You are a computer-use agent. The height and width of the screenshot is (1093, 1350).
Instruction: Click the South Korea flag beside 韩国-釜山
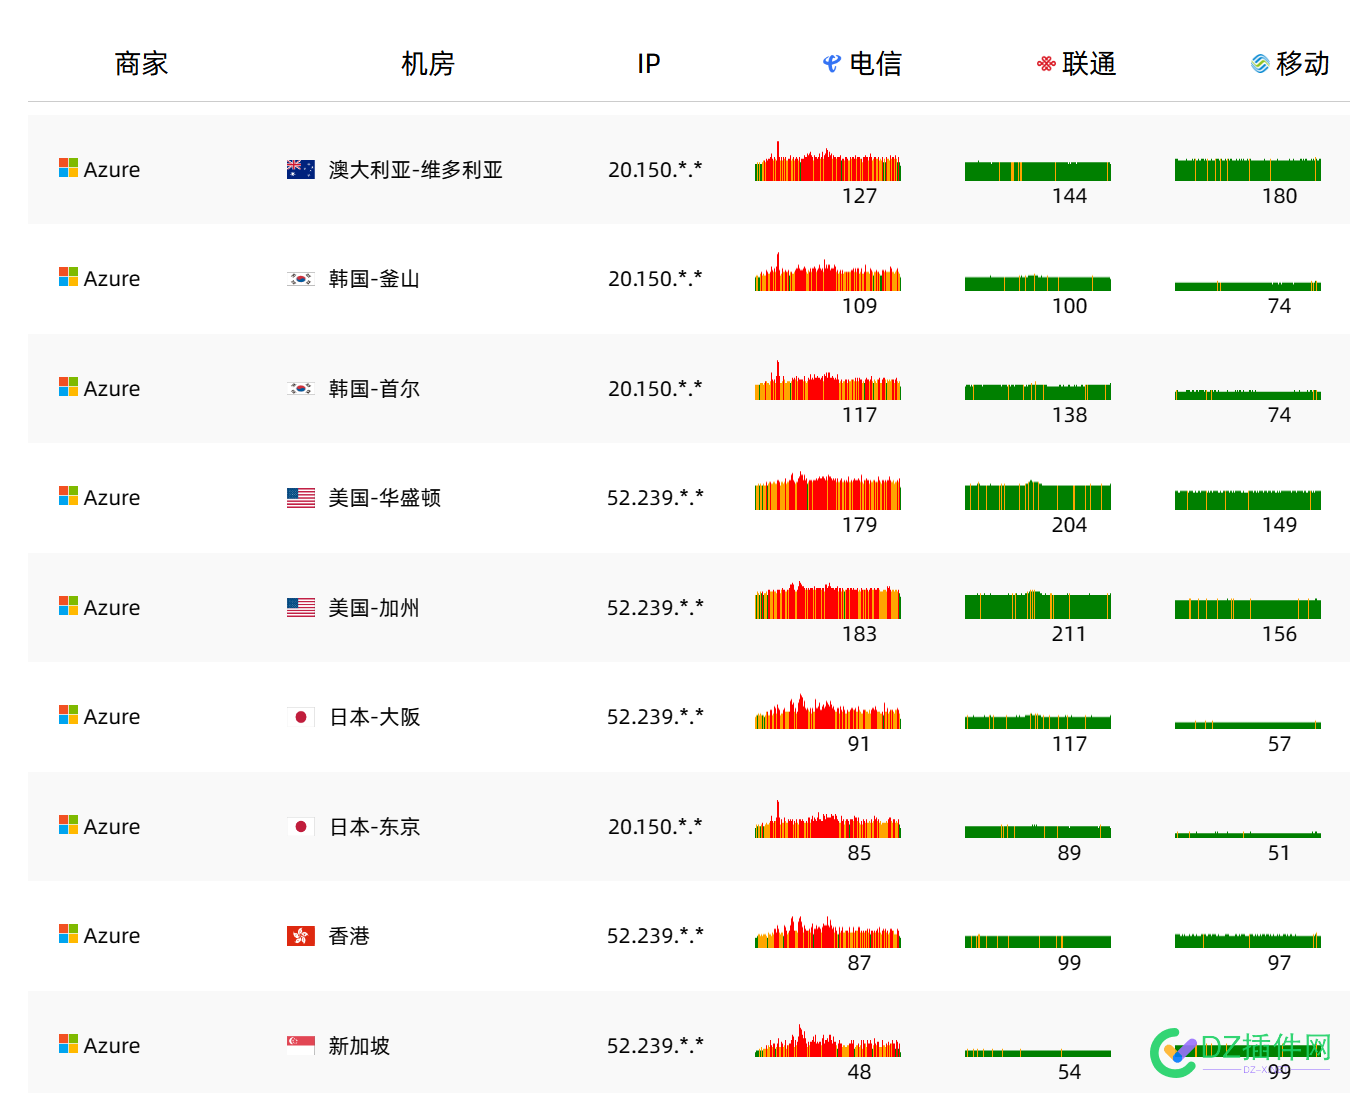(301, 279)
